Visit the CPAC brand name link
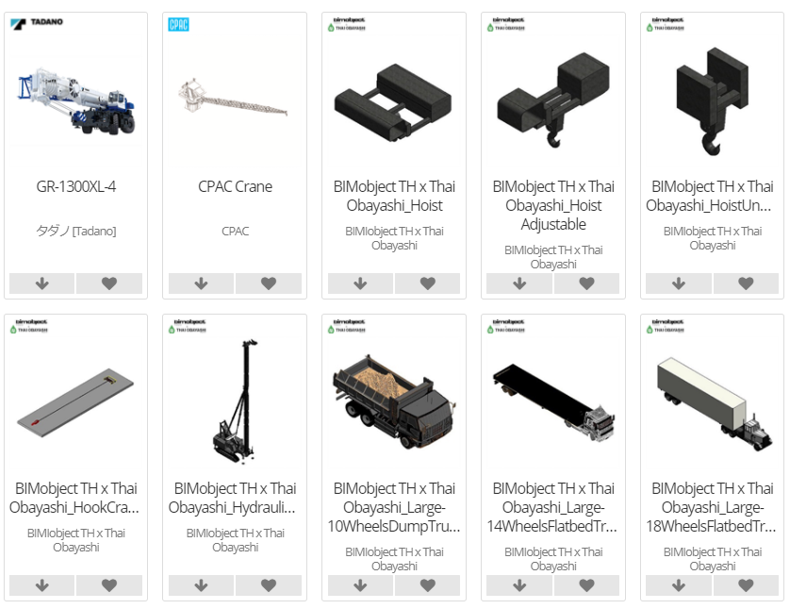The width and height of the screenshot is (791, 608). 235,231
